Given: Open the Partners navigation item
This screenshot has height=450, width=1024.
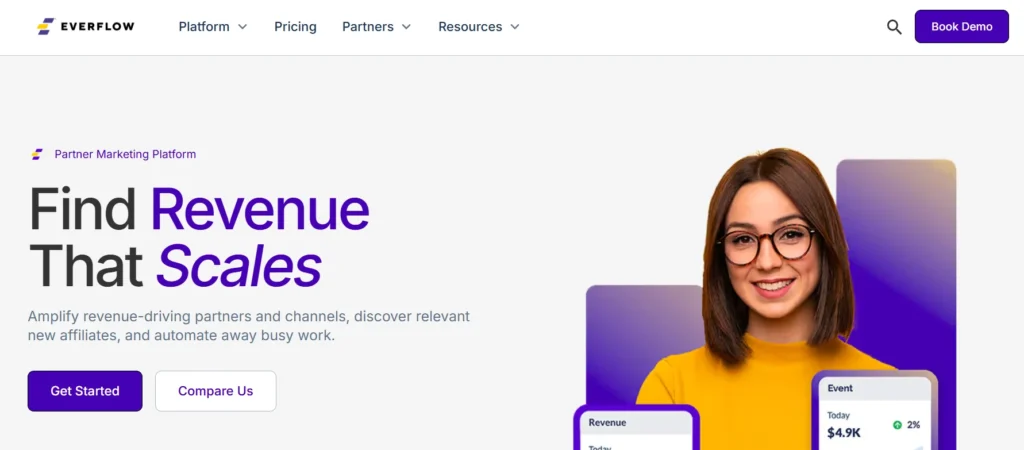Looking at the screenshot, I should (377, 27).
